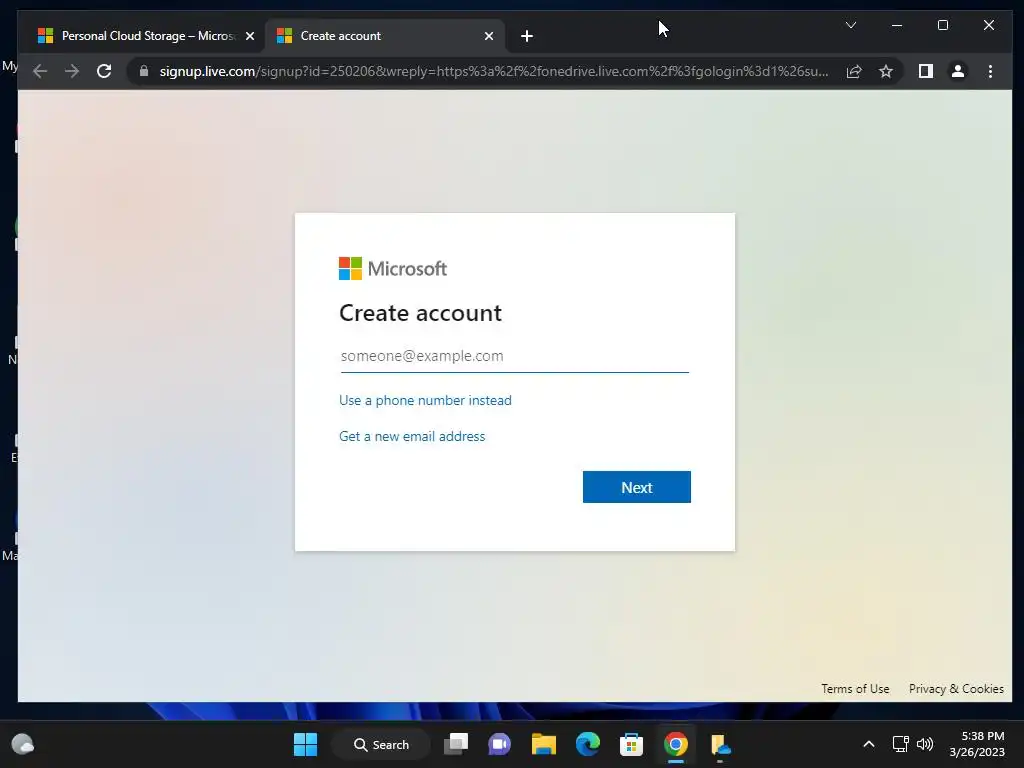This screenshot has width=1024, height=768.
Task: Open the volume tray icon
Action: 925,744
